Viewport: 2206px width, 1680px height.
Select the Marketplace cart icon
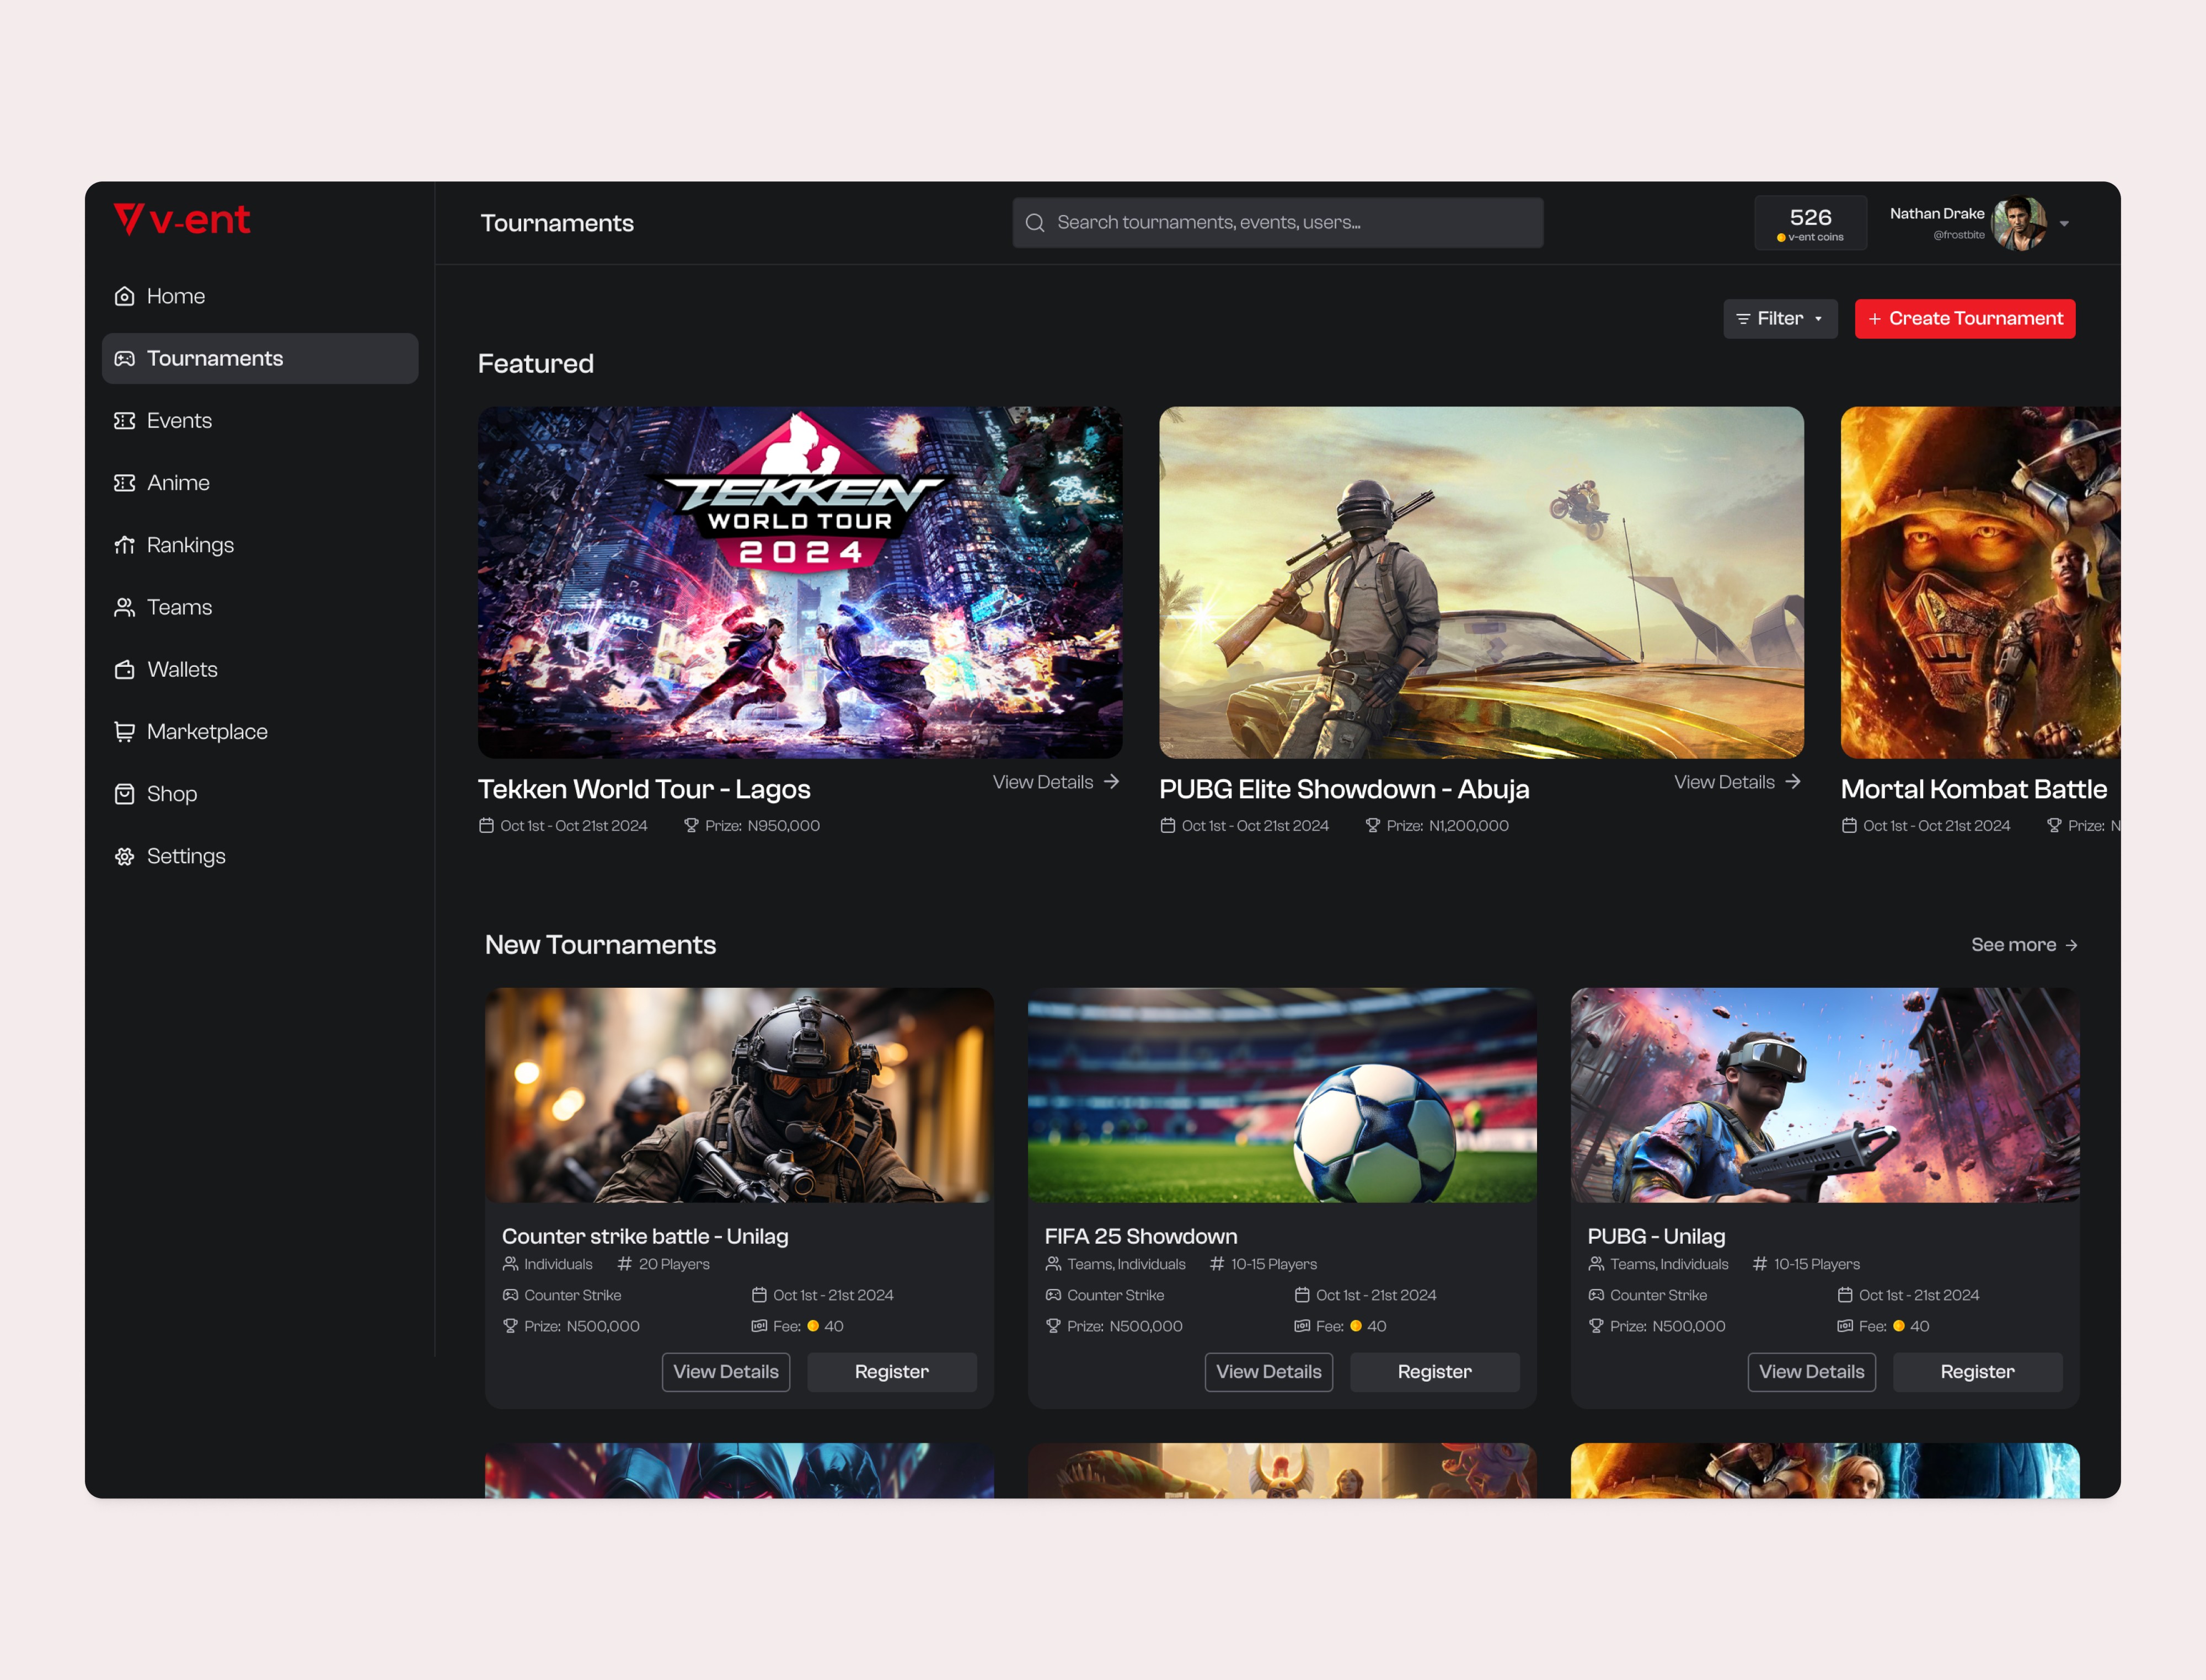(x=124, y=731)
